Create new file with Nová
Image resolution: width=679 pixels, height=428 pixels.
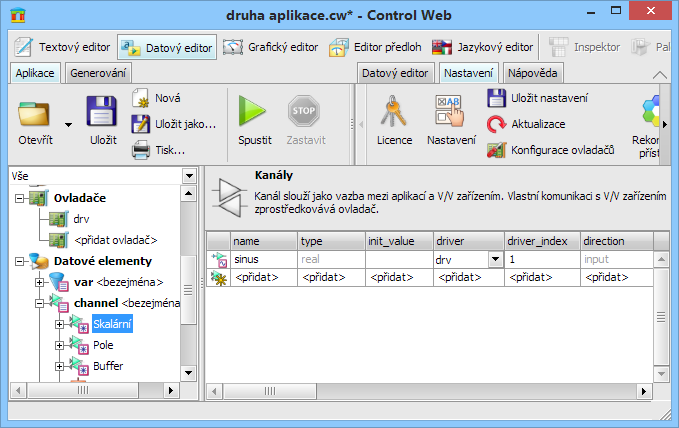[142, 98]
